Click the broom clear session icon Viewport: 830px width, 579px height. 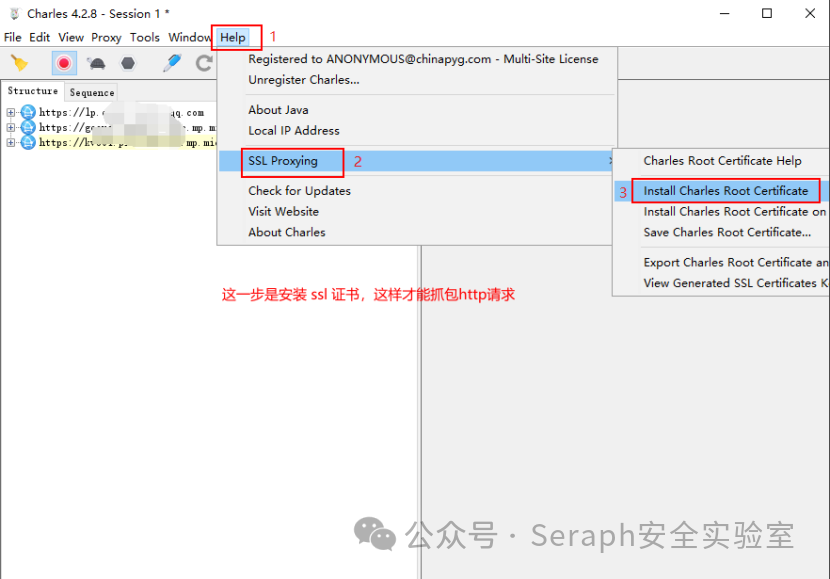(x=20, y=64)
